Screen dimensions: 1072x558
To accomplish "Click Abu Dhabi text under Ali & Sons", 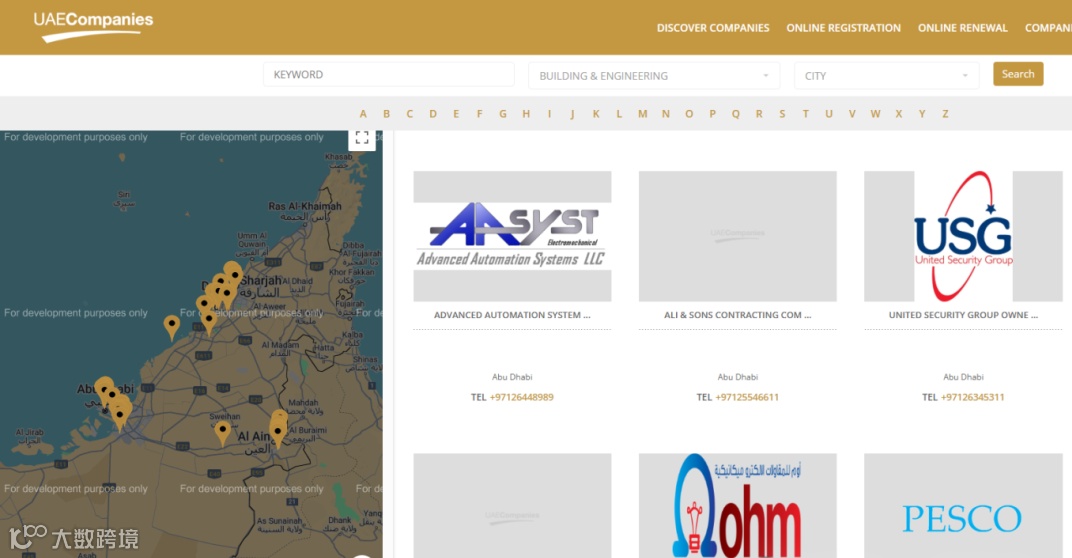I will click(x=737, y=377).
